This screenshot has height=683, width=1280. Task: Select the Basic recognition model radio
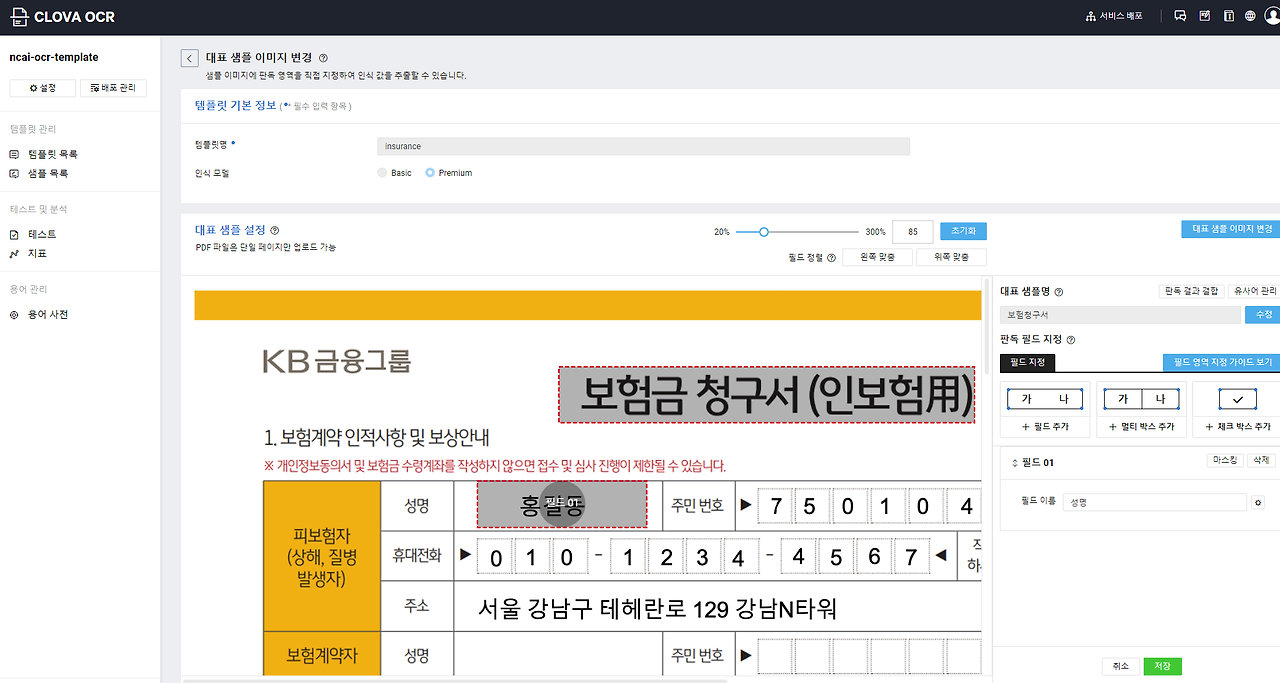tap(381, 172)
